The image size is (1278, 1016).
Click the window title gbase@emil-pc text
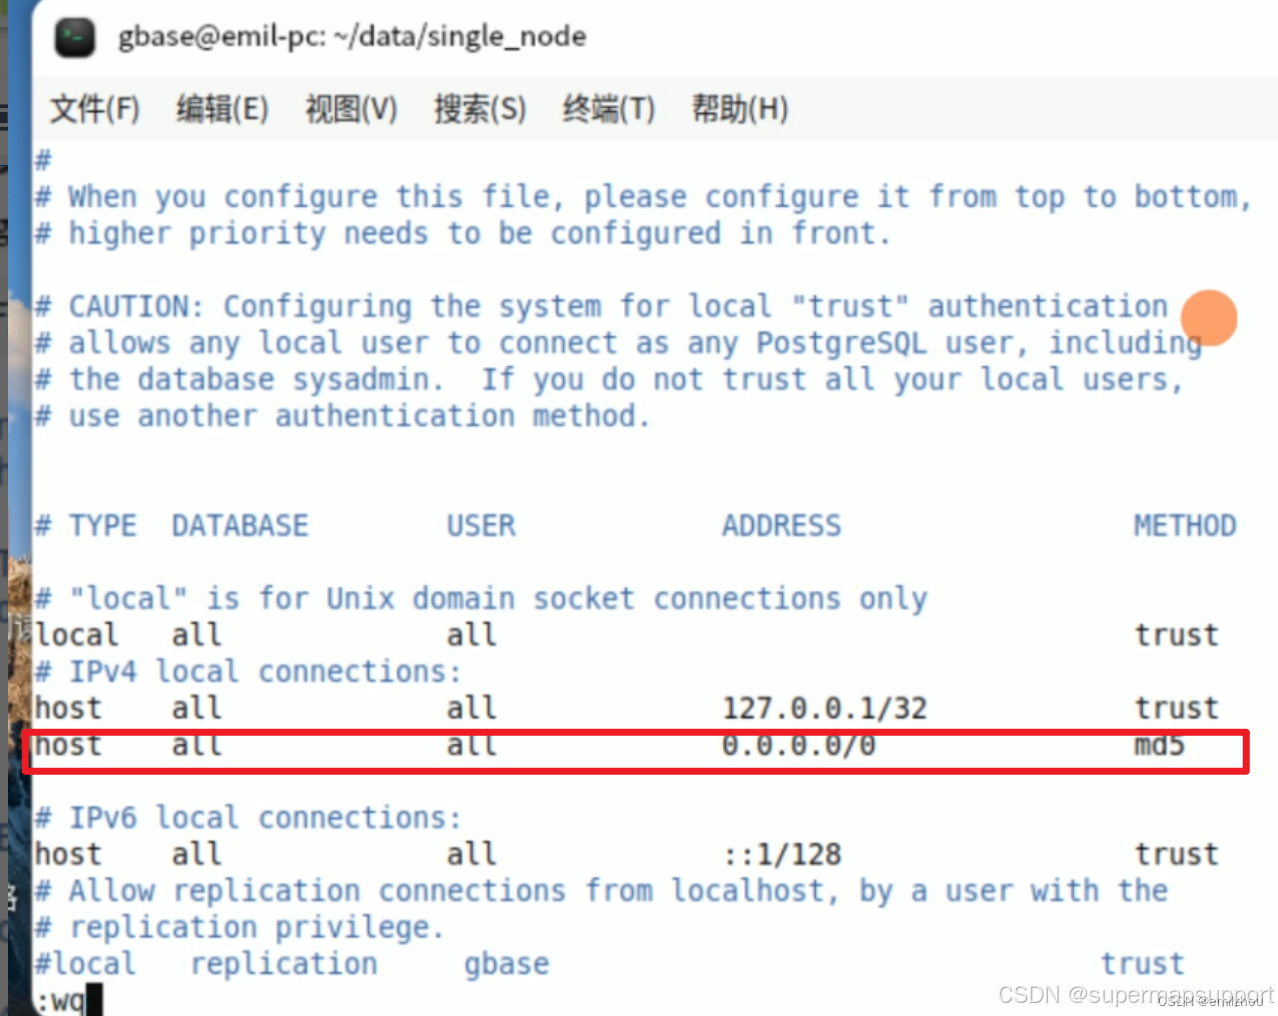pyautogui.click(x=355, y=36)
